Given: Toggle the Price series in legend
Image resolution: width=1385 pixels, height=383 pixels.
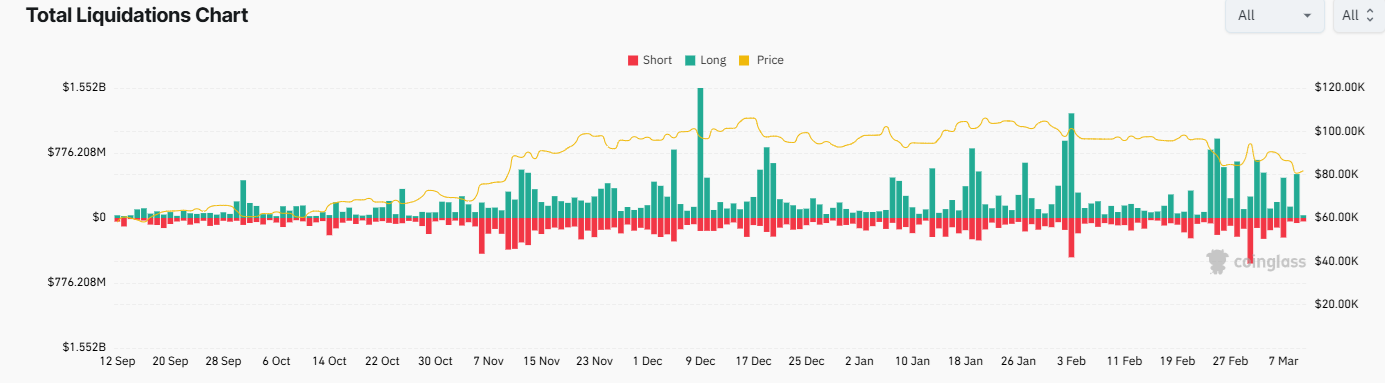Looking at the screenshot, I should (761, 60).
